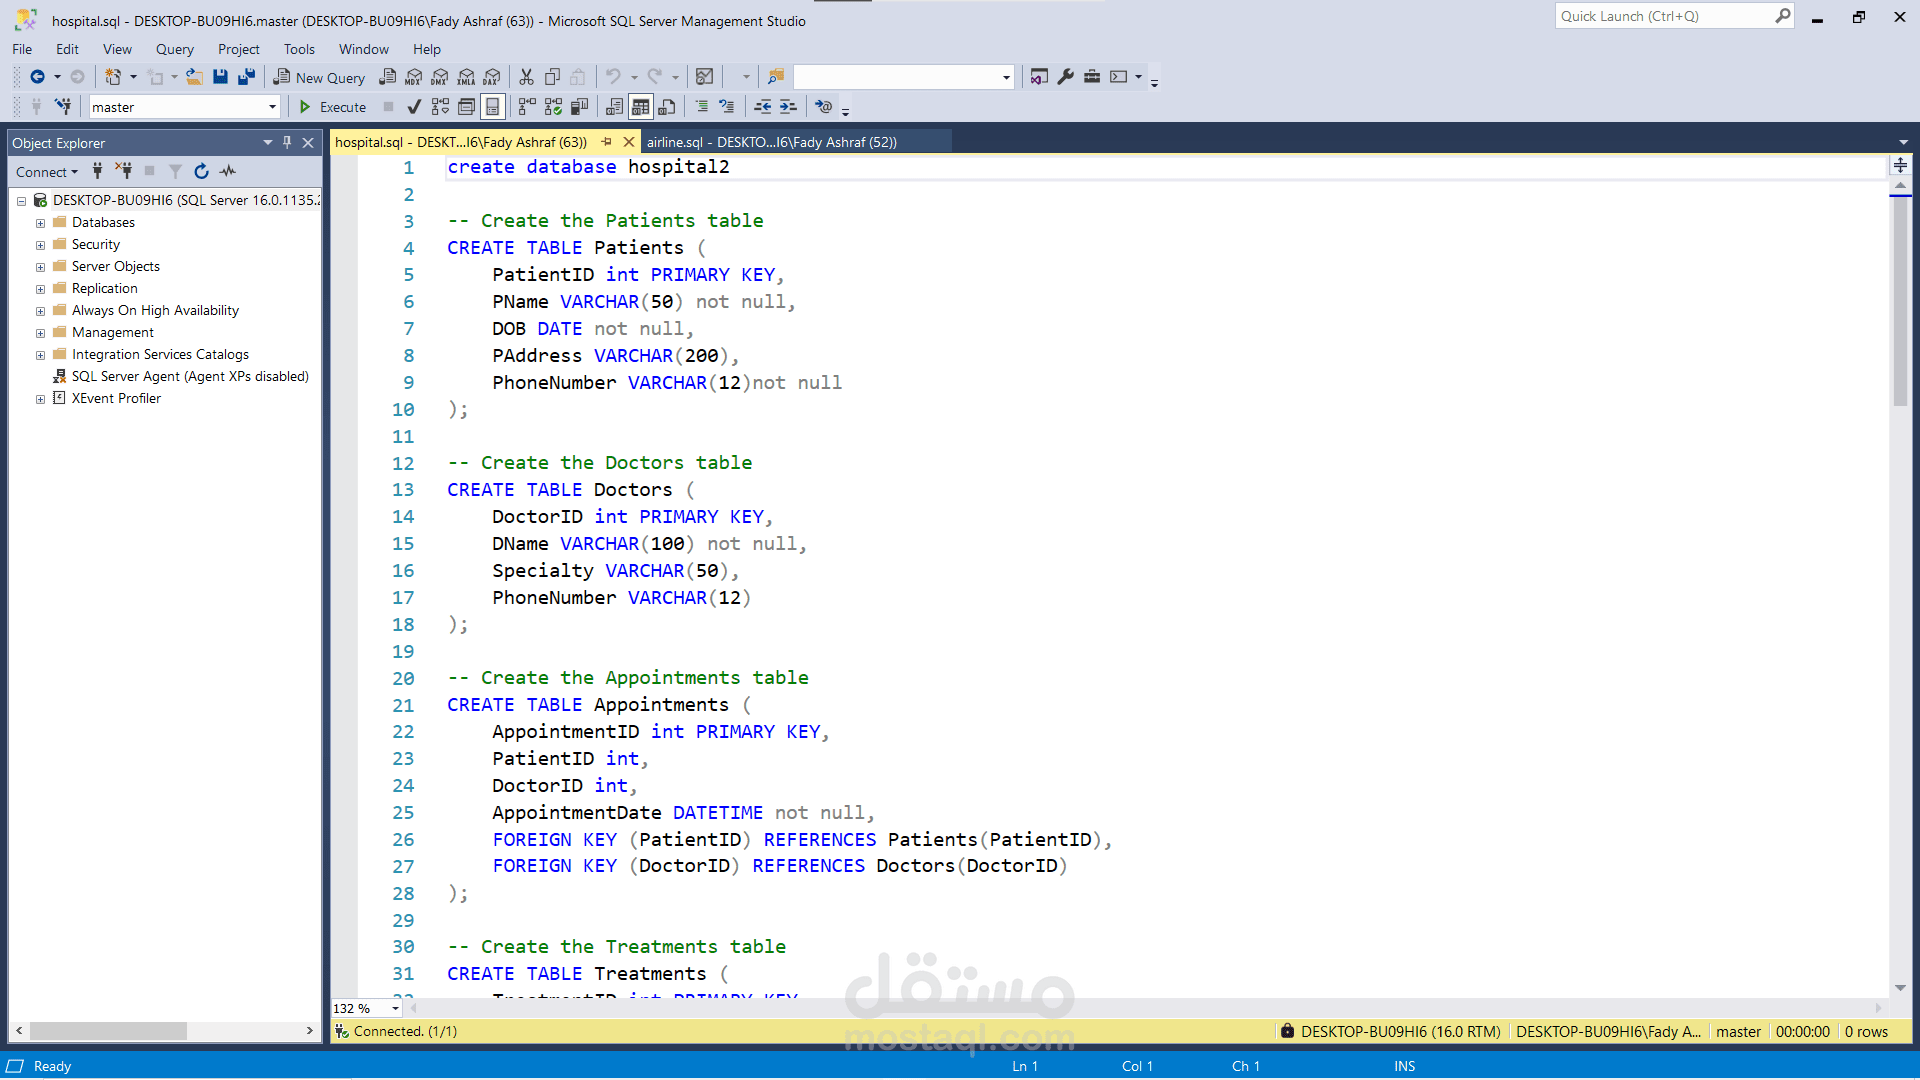This screenshot has width=1920, height=1080.
Task: Open the master database dropdown
Action: [272, 106]
